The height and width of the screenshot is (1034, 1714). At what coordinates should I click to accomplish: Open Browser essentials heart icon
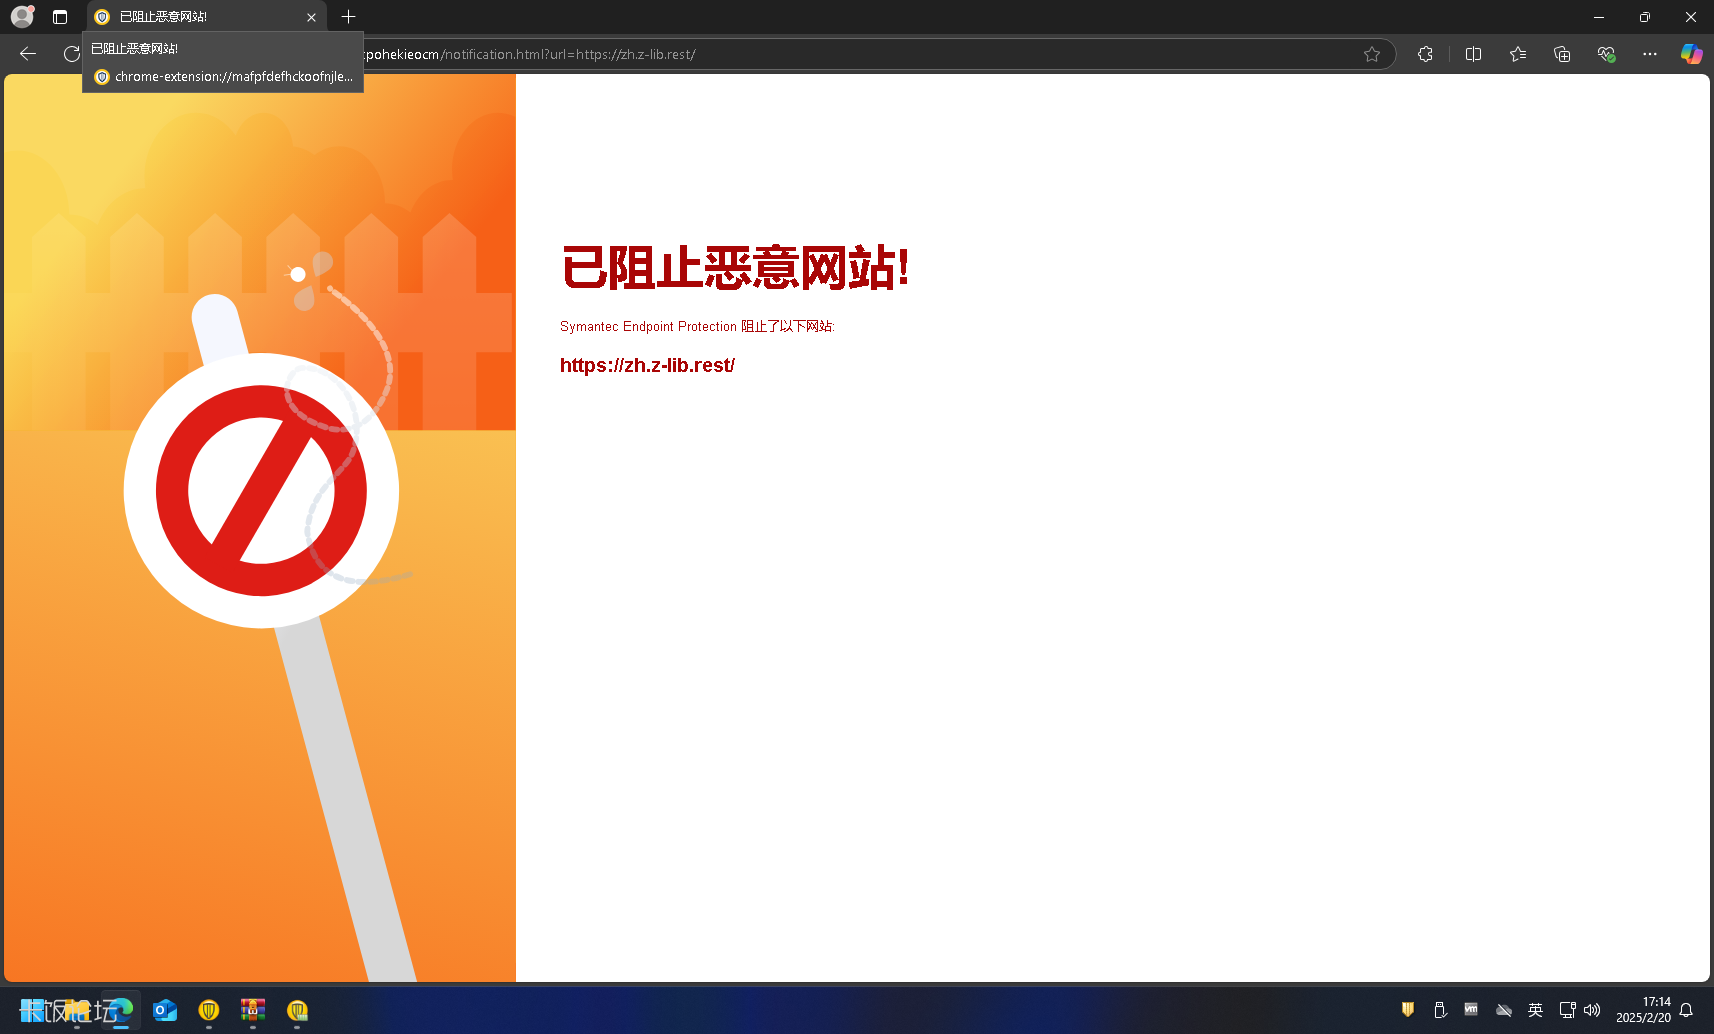1606,54
